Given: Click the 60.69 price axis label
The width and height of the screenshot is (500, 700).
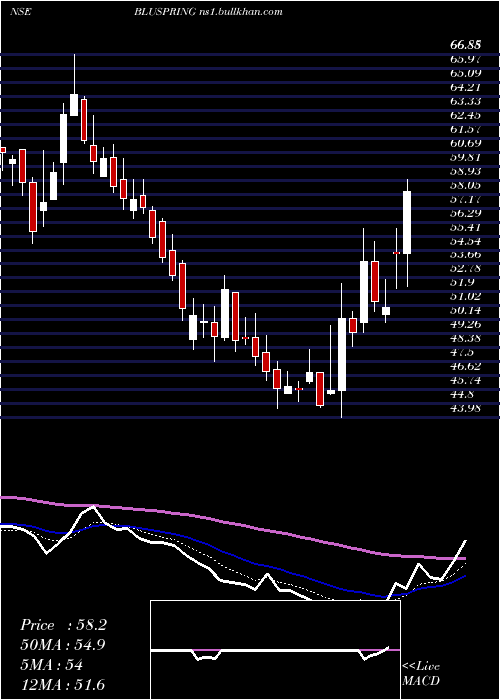Looking at the screenshot, I should click(x=466, y=143).
